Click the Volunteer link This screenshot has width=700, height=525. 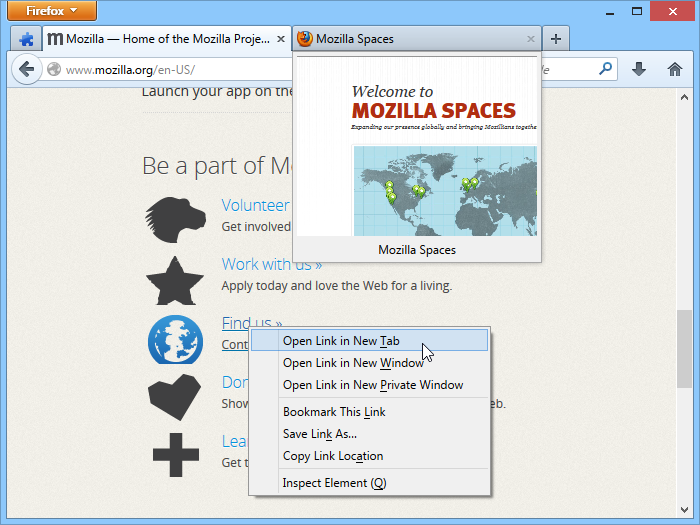(x=255, y=205)
